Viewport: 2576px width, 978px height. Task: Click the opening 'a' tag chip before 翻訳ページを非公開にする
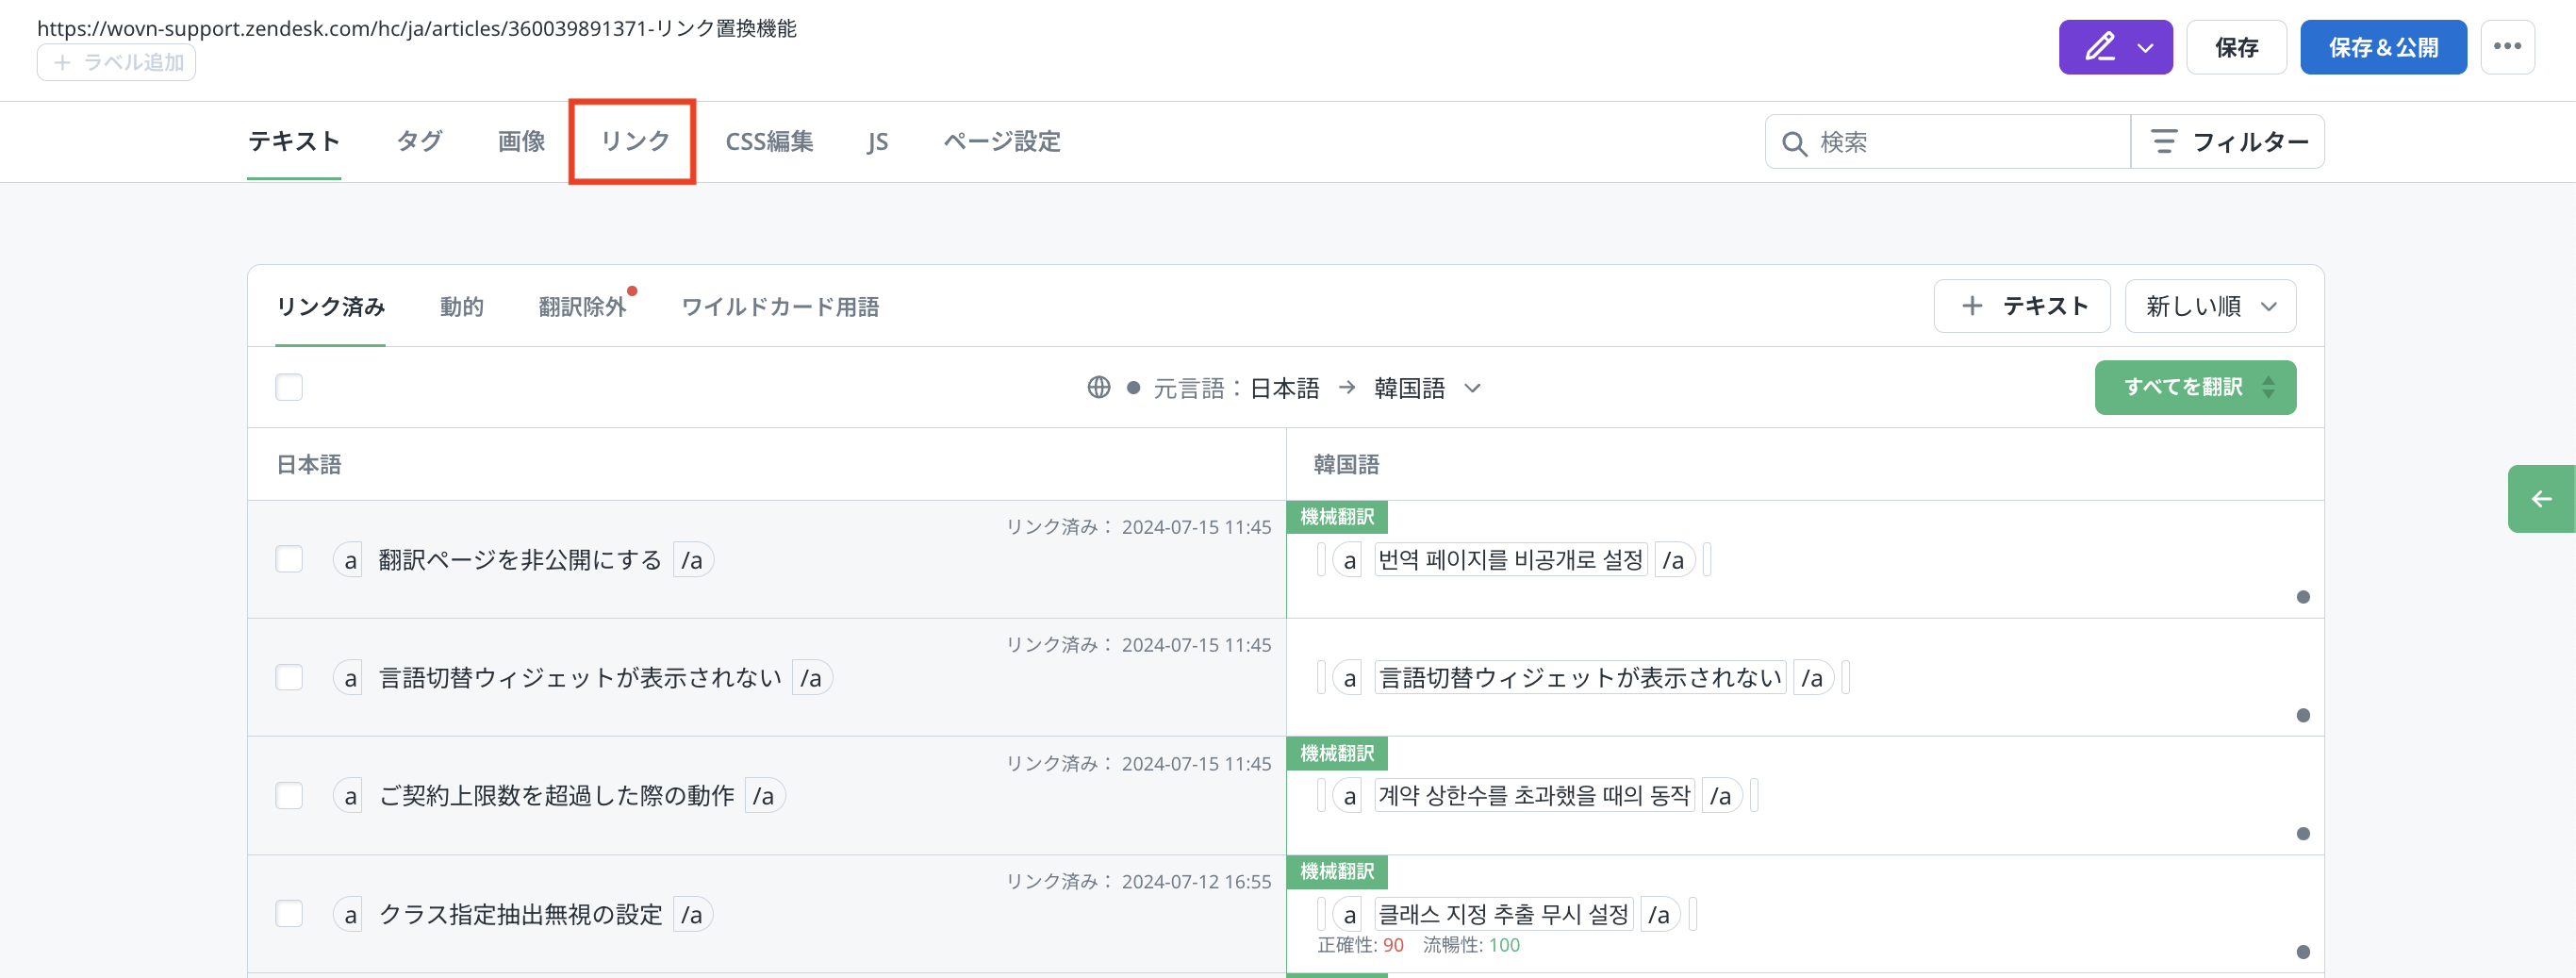349,560
